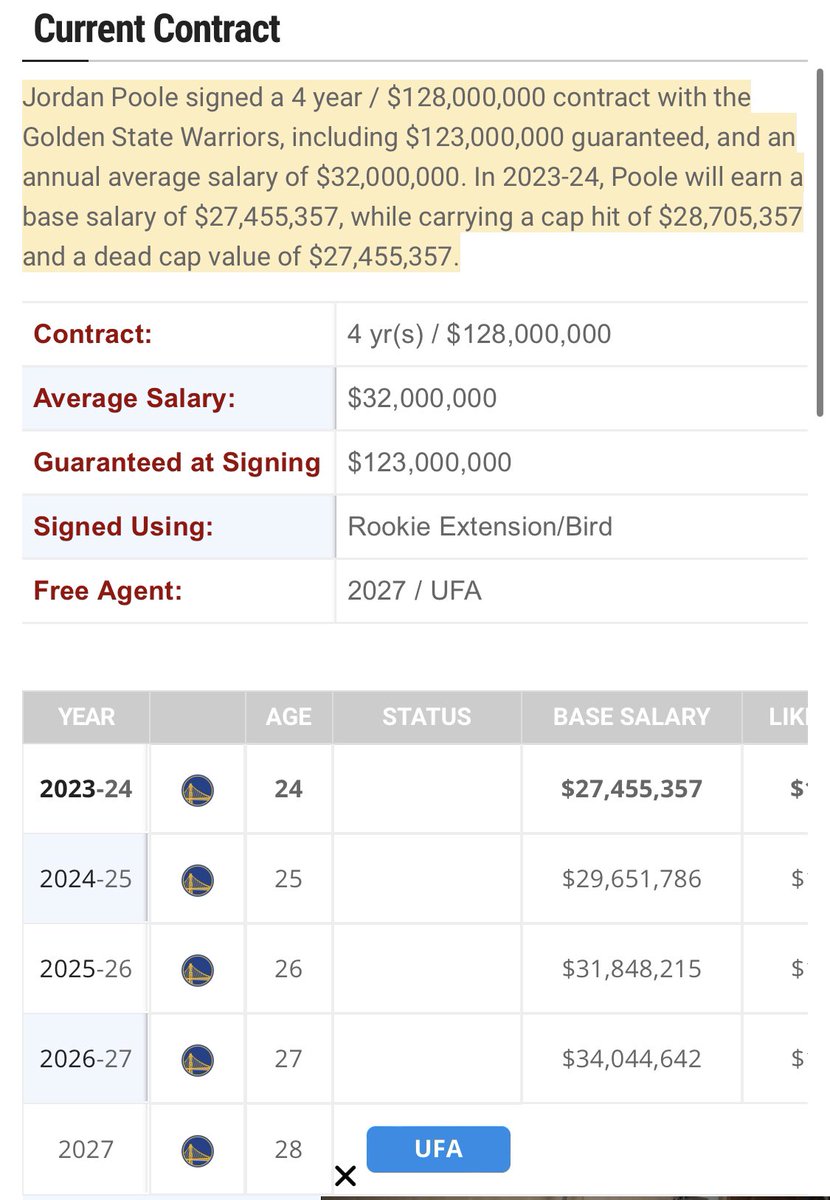Click the vertical scrollbar on the right edge
Screen dimensions: 830x1200
pyautogui.click(x=820, y=239)
